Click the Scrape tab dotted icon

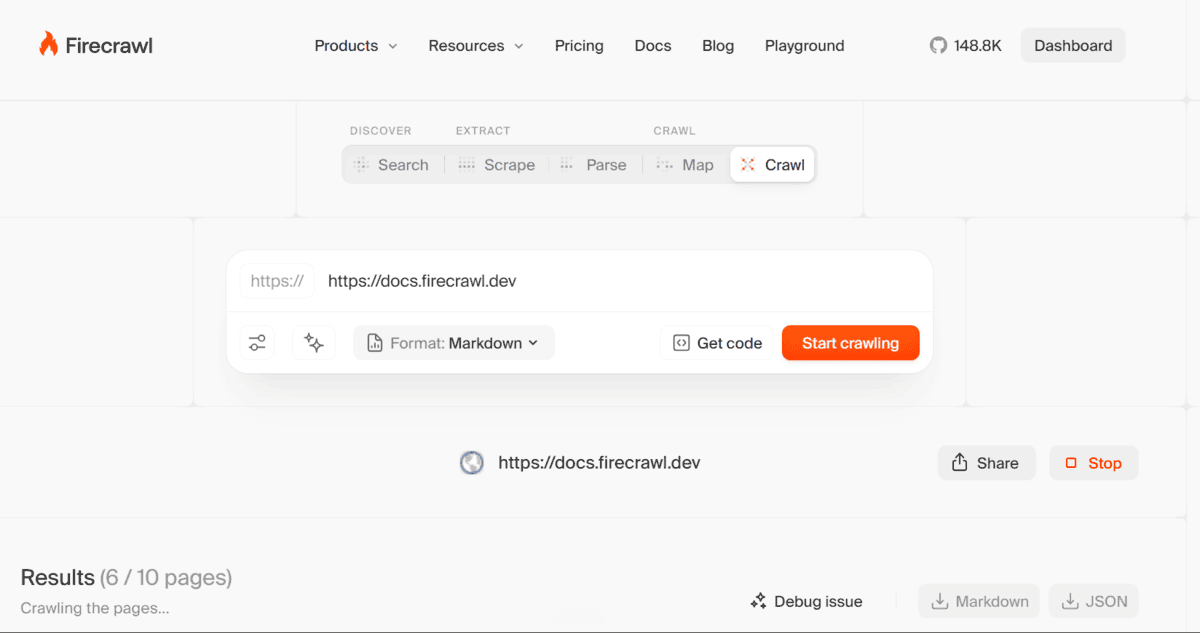[467, 165]
